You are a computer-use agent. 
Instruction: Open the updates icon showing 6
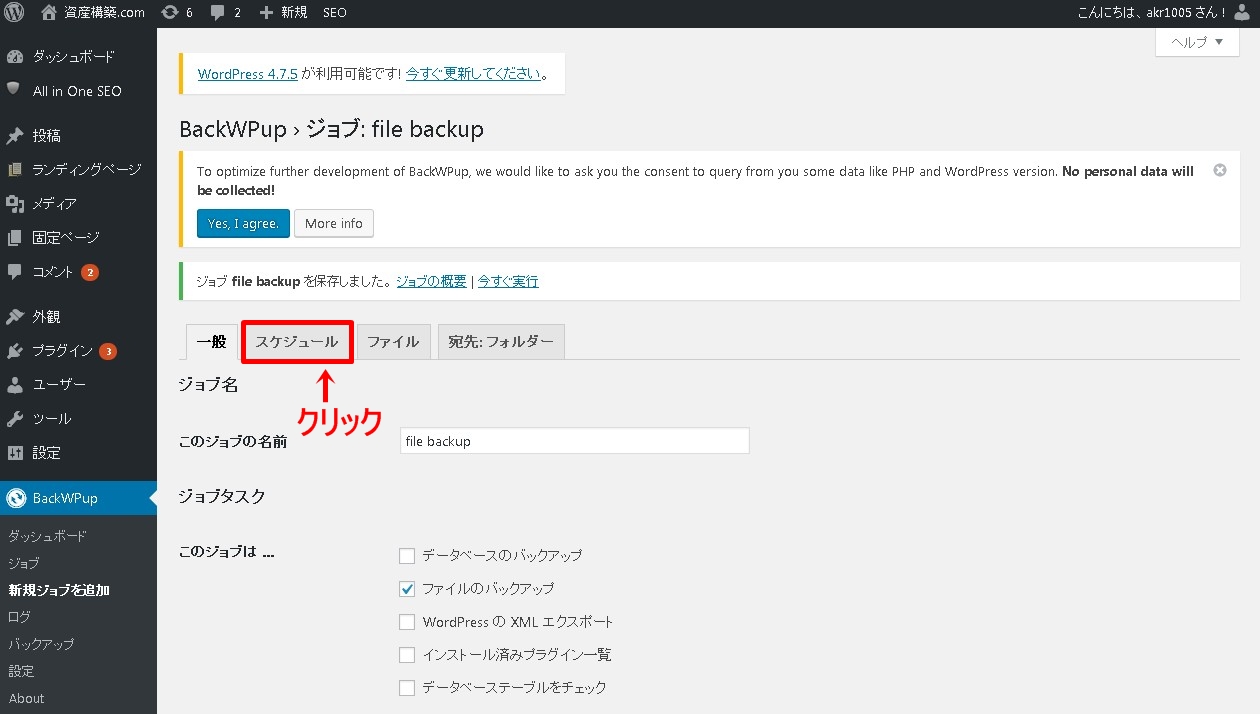[170, 13]
